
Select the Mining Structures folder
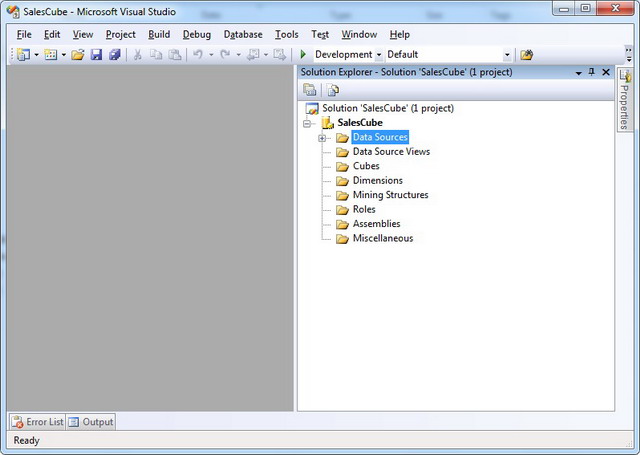[x=391, y=195]
